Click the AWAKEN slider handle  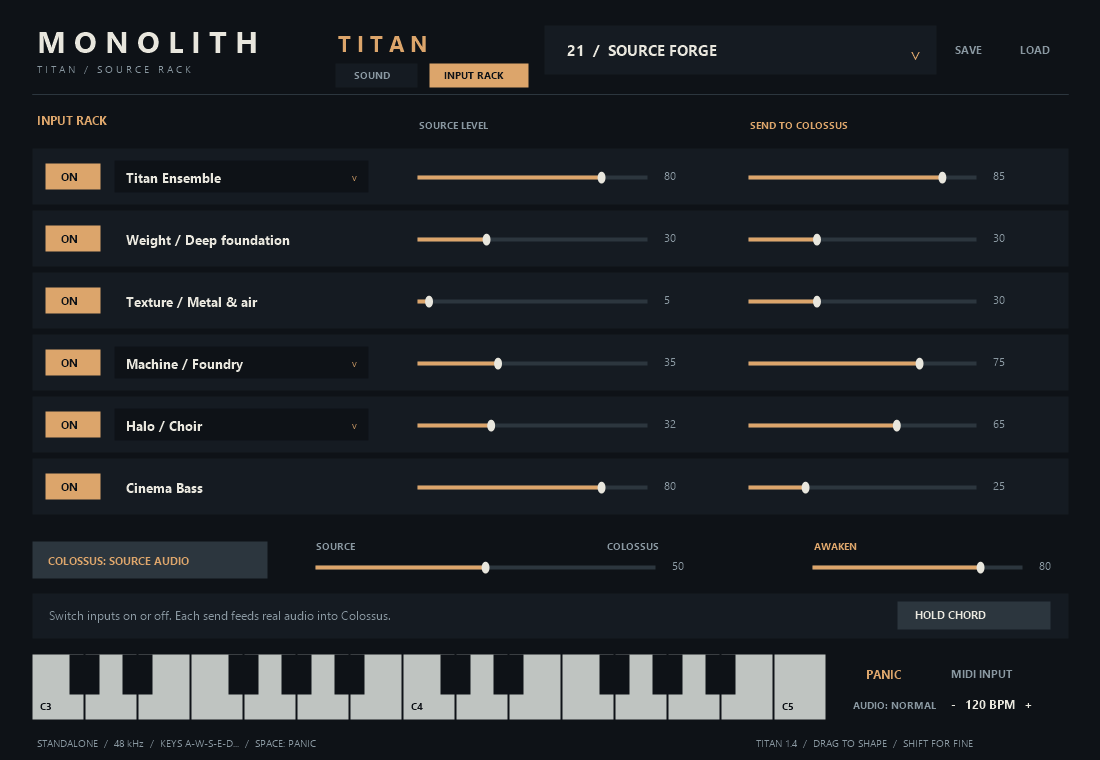[x=980, y=568]
